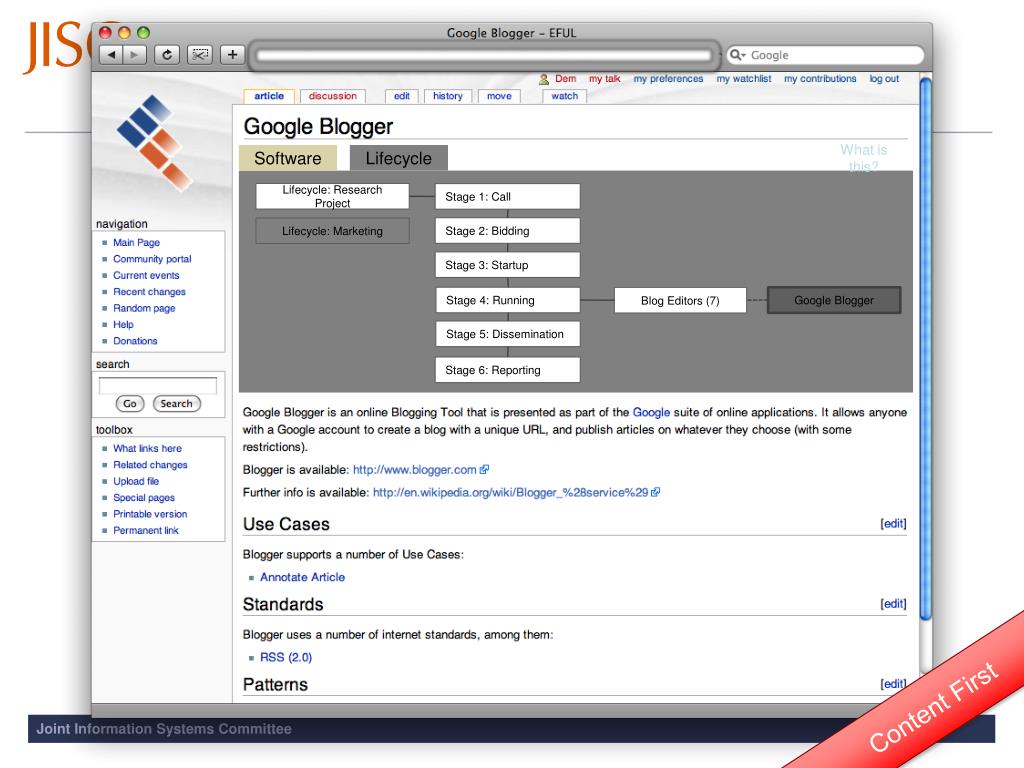1024x768 pixels.
Task: Click the user avatar icon beside Dem
Action: (x=543, y=79)
